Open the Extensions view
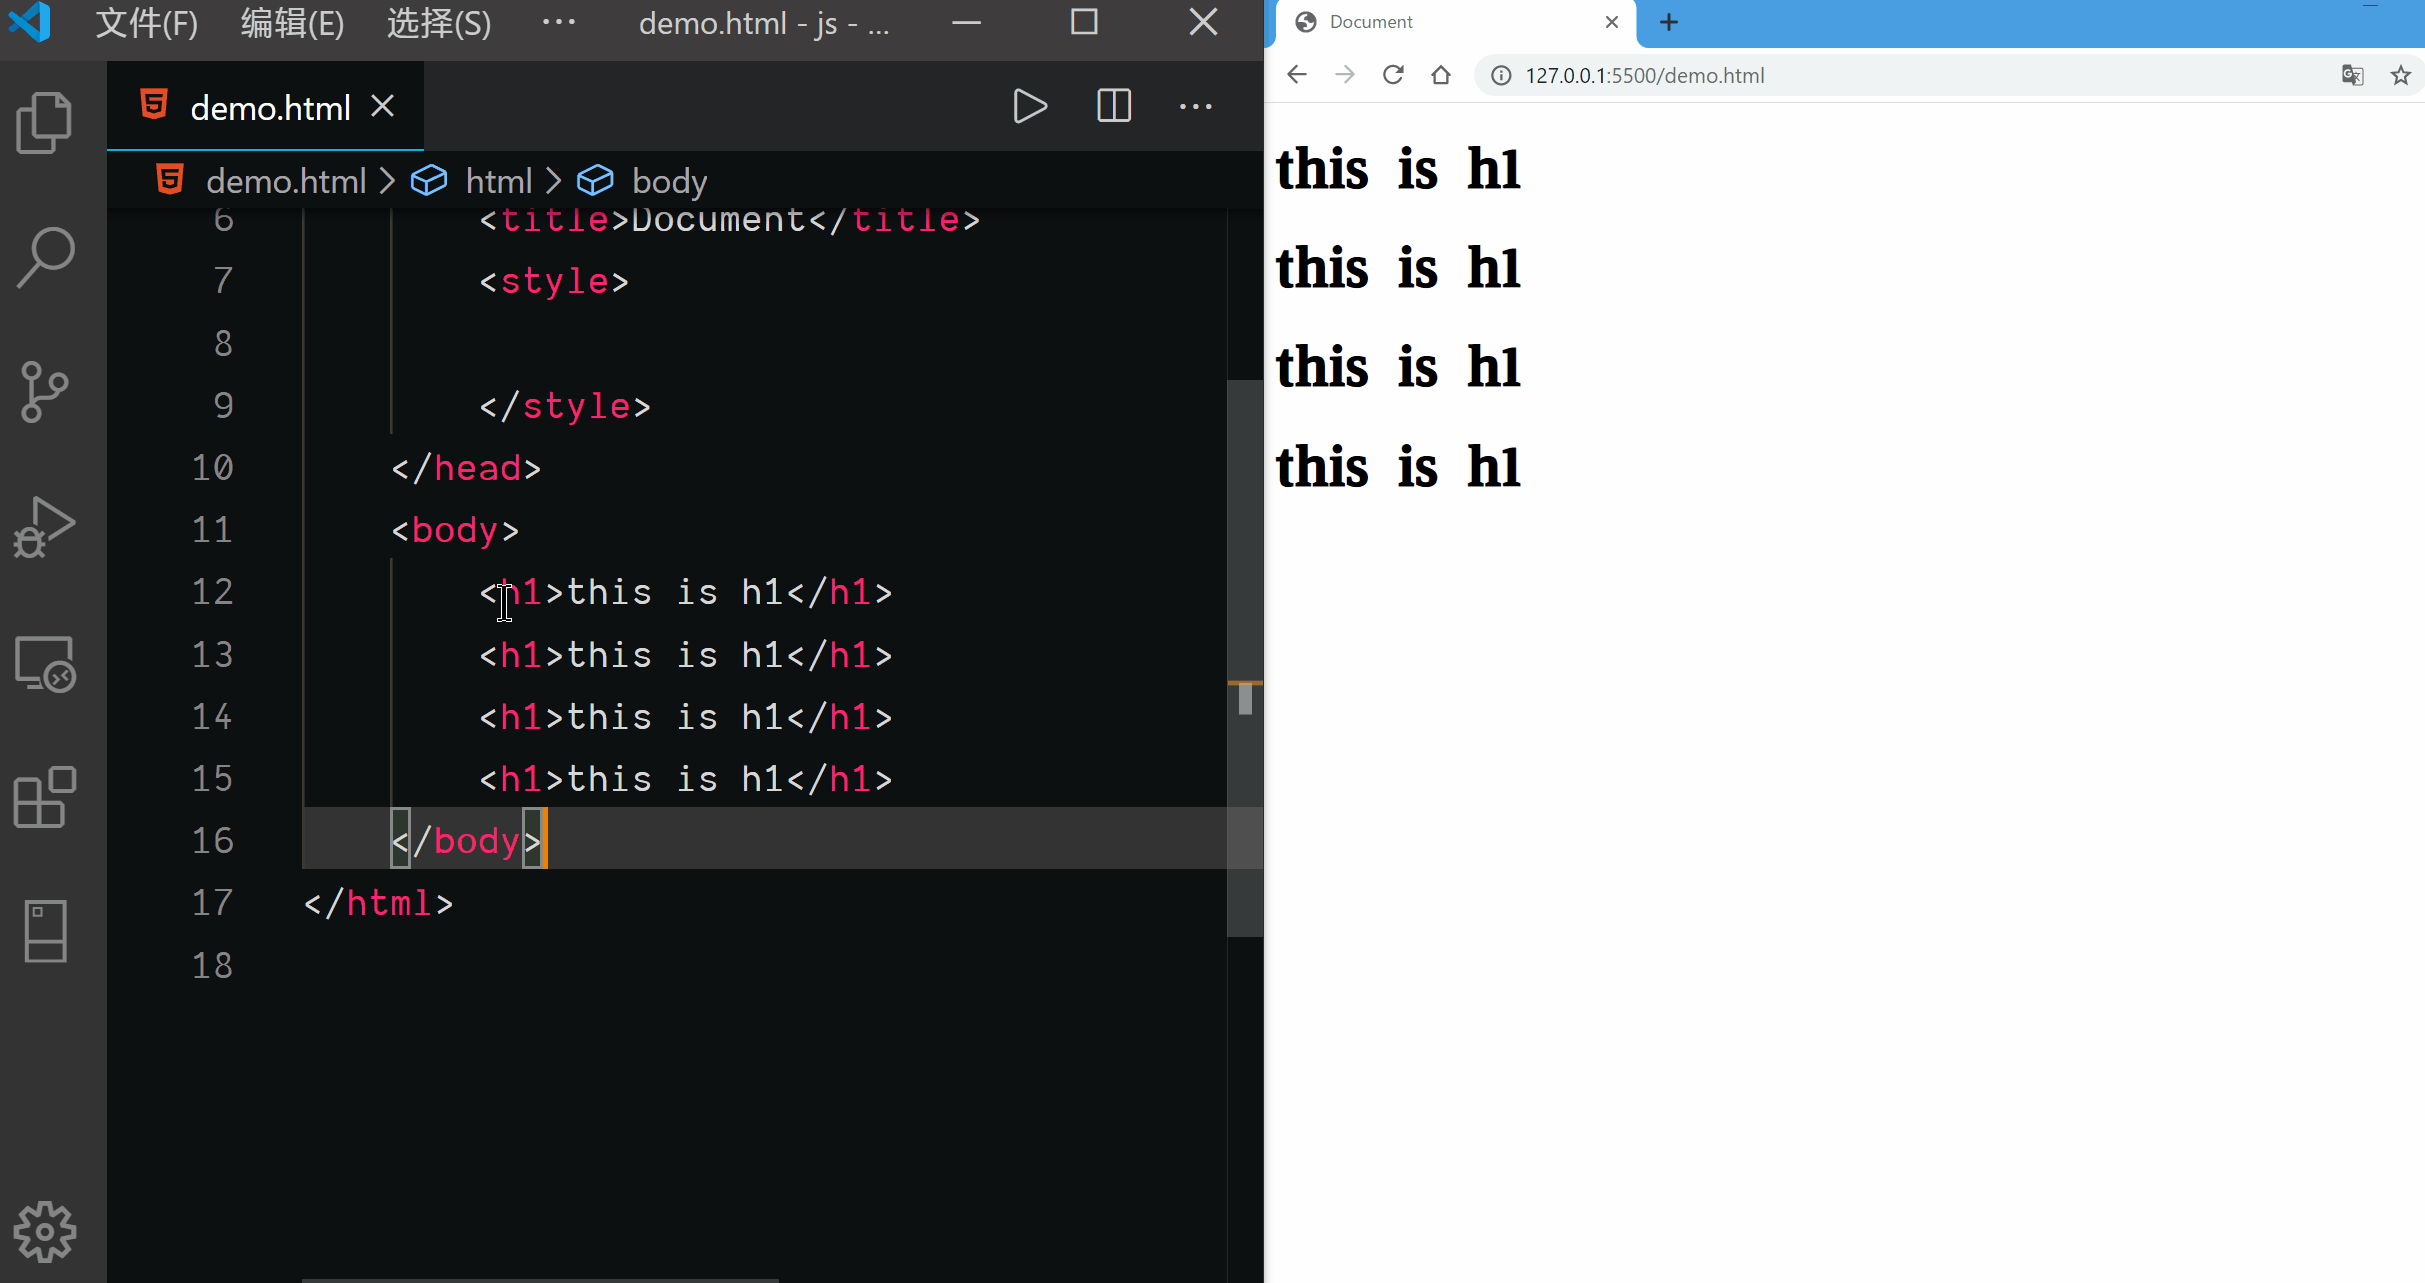The height and width of the screenshot is (1283, 2425). (x=44, y=797)
